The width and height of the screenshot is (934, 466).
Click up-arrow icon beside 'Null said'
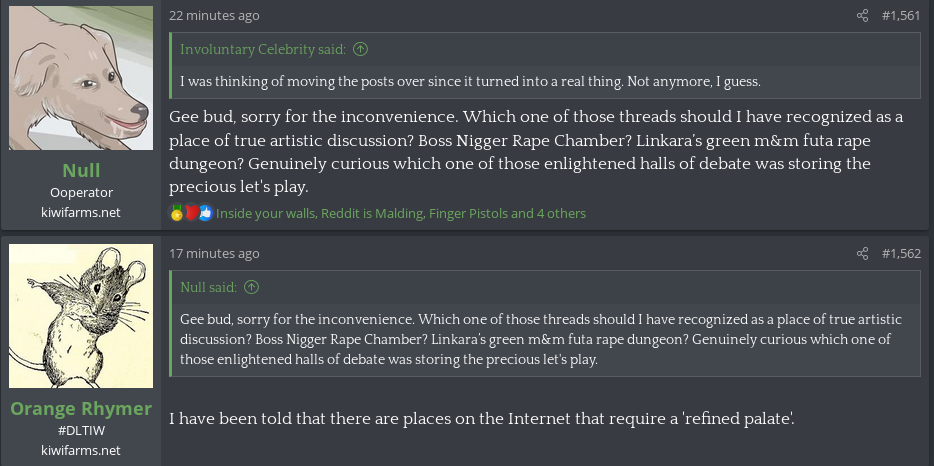click(x=251, y=287)
